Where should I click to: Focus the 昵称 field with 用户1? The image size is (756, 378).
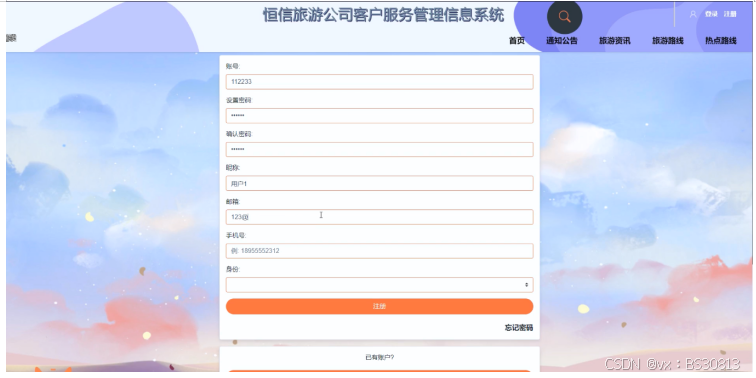379,183
